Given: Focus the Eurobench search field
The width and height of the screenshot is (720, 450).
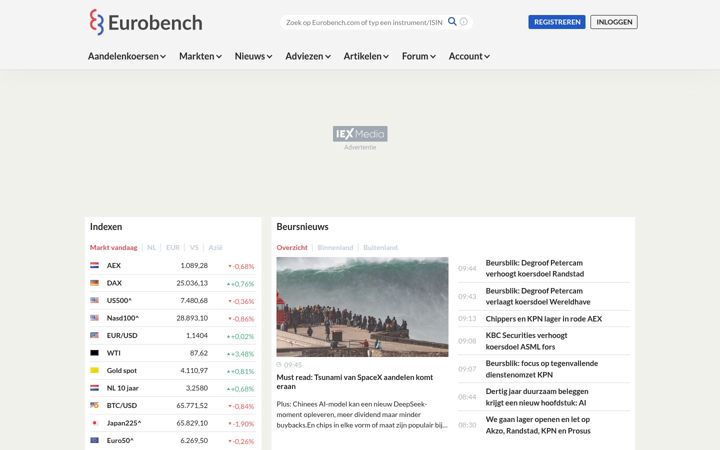Looking at the screenshot, I should (365, 22).
